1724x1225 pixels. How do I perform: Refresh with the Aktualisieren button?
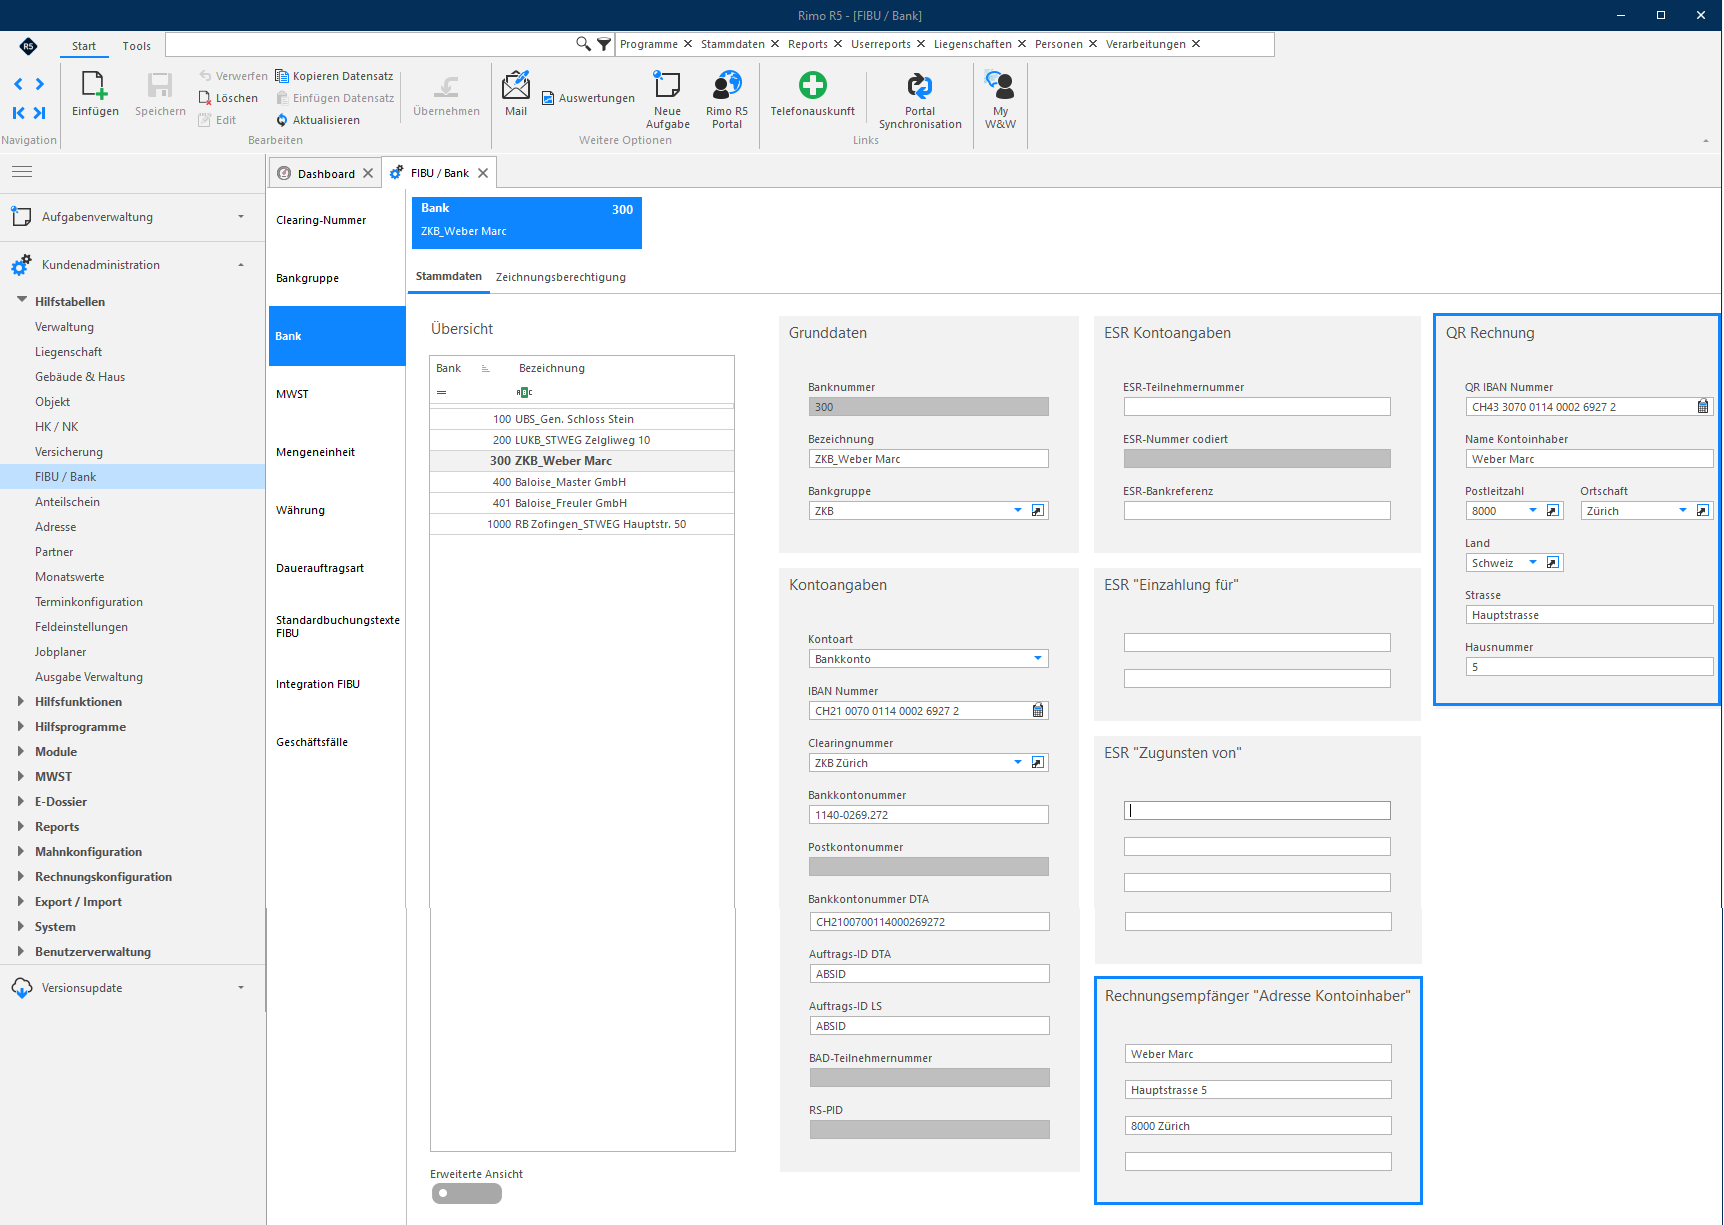pos(318,120)
